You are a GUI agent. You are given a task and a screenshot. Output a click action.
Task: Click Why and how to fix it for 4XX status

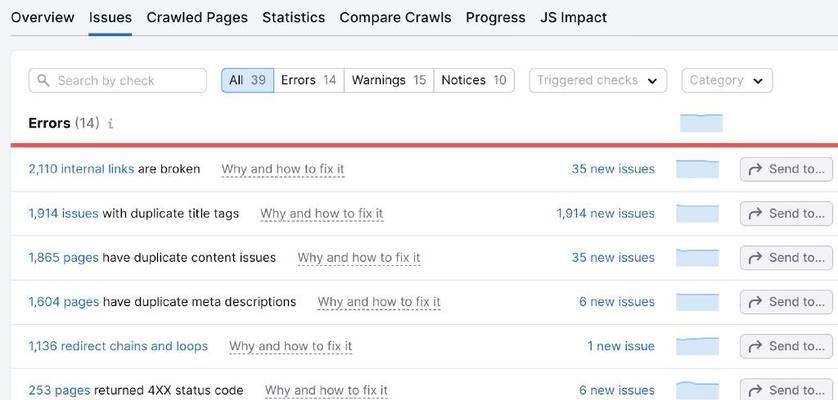point(326,390)
